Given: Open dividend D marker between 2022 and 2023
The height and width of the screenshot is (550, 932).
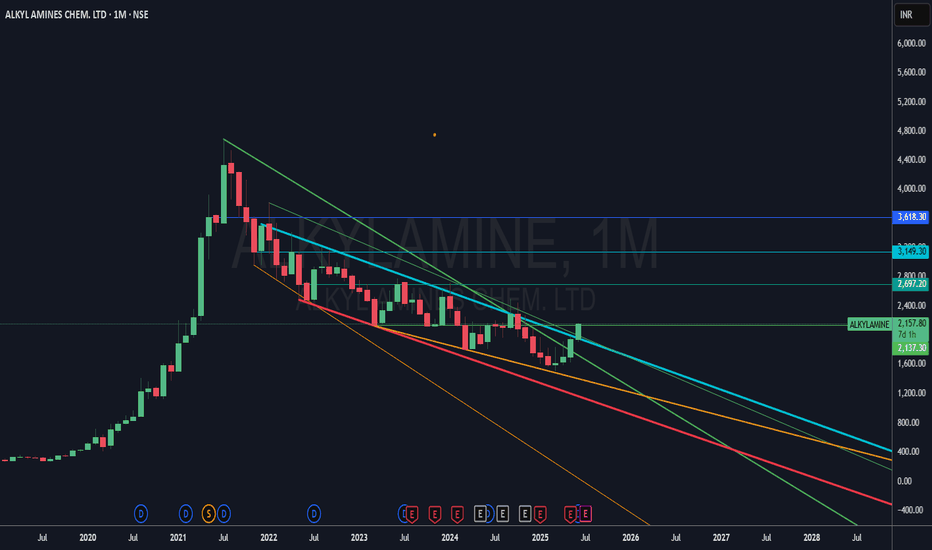Looking at the screenshot, I should 314,514.
